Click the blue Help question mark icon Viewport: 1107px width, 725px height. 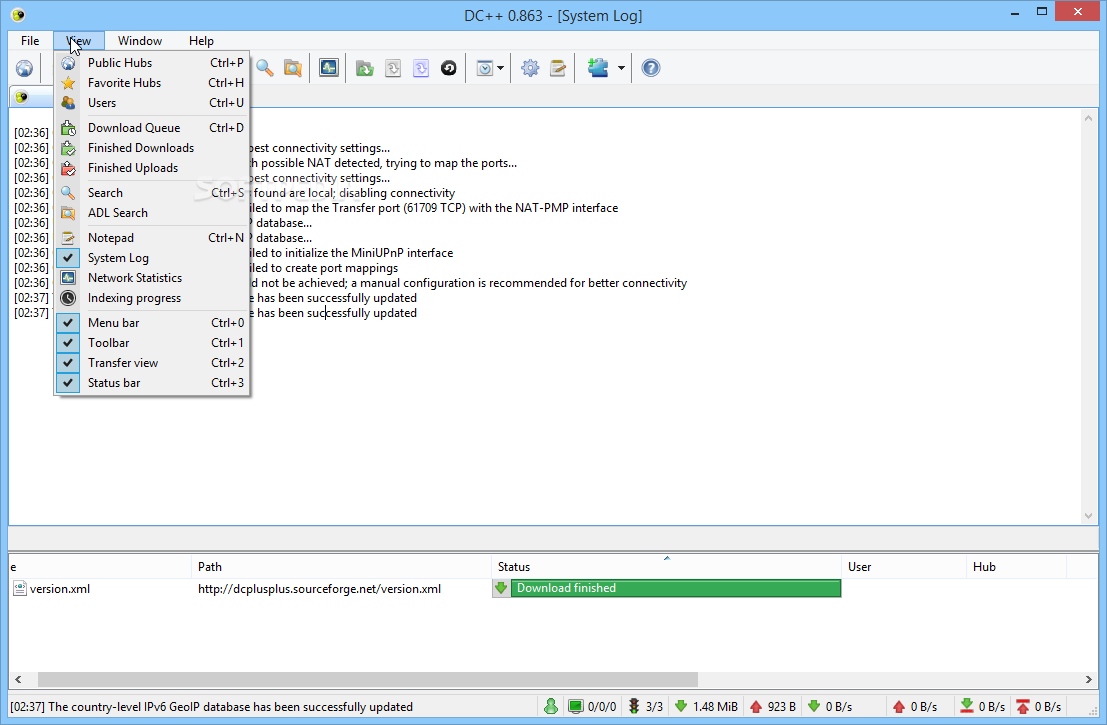tap(650, 68)
